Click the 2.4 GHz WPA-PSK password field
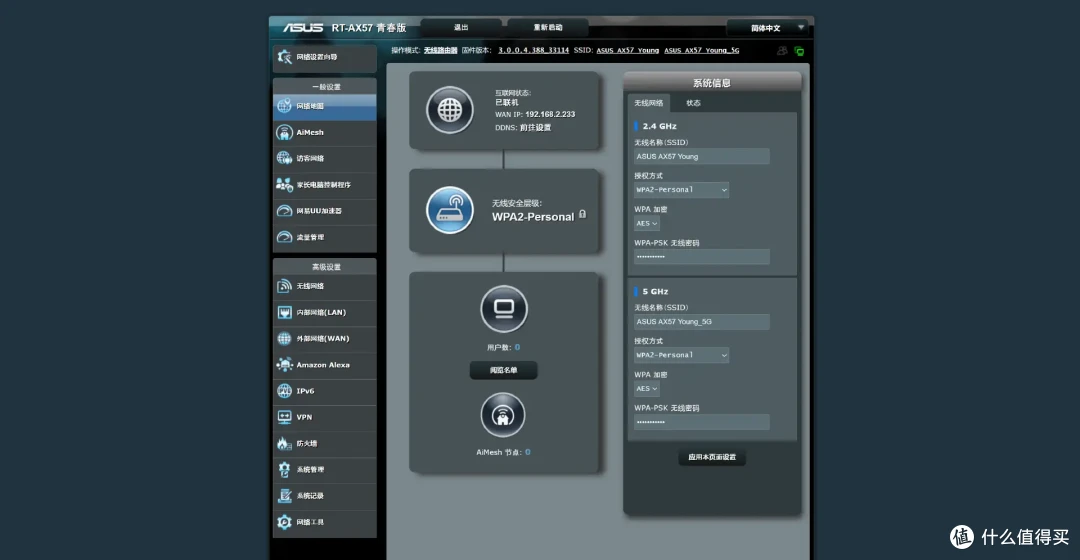The image size is (1080, 560). [701, 256]
